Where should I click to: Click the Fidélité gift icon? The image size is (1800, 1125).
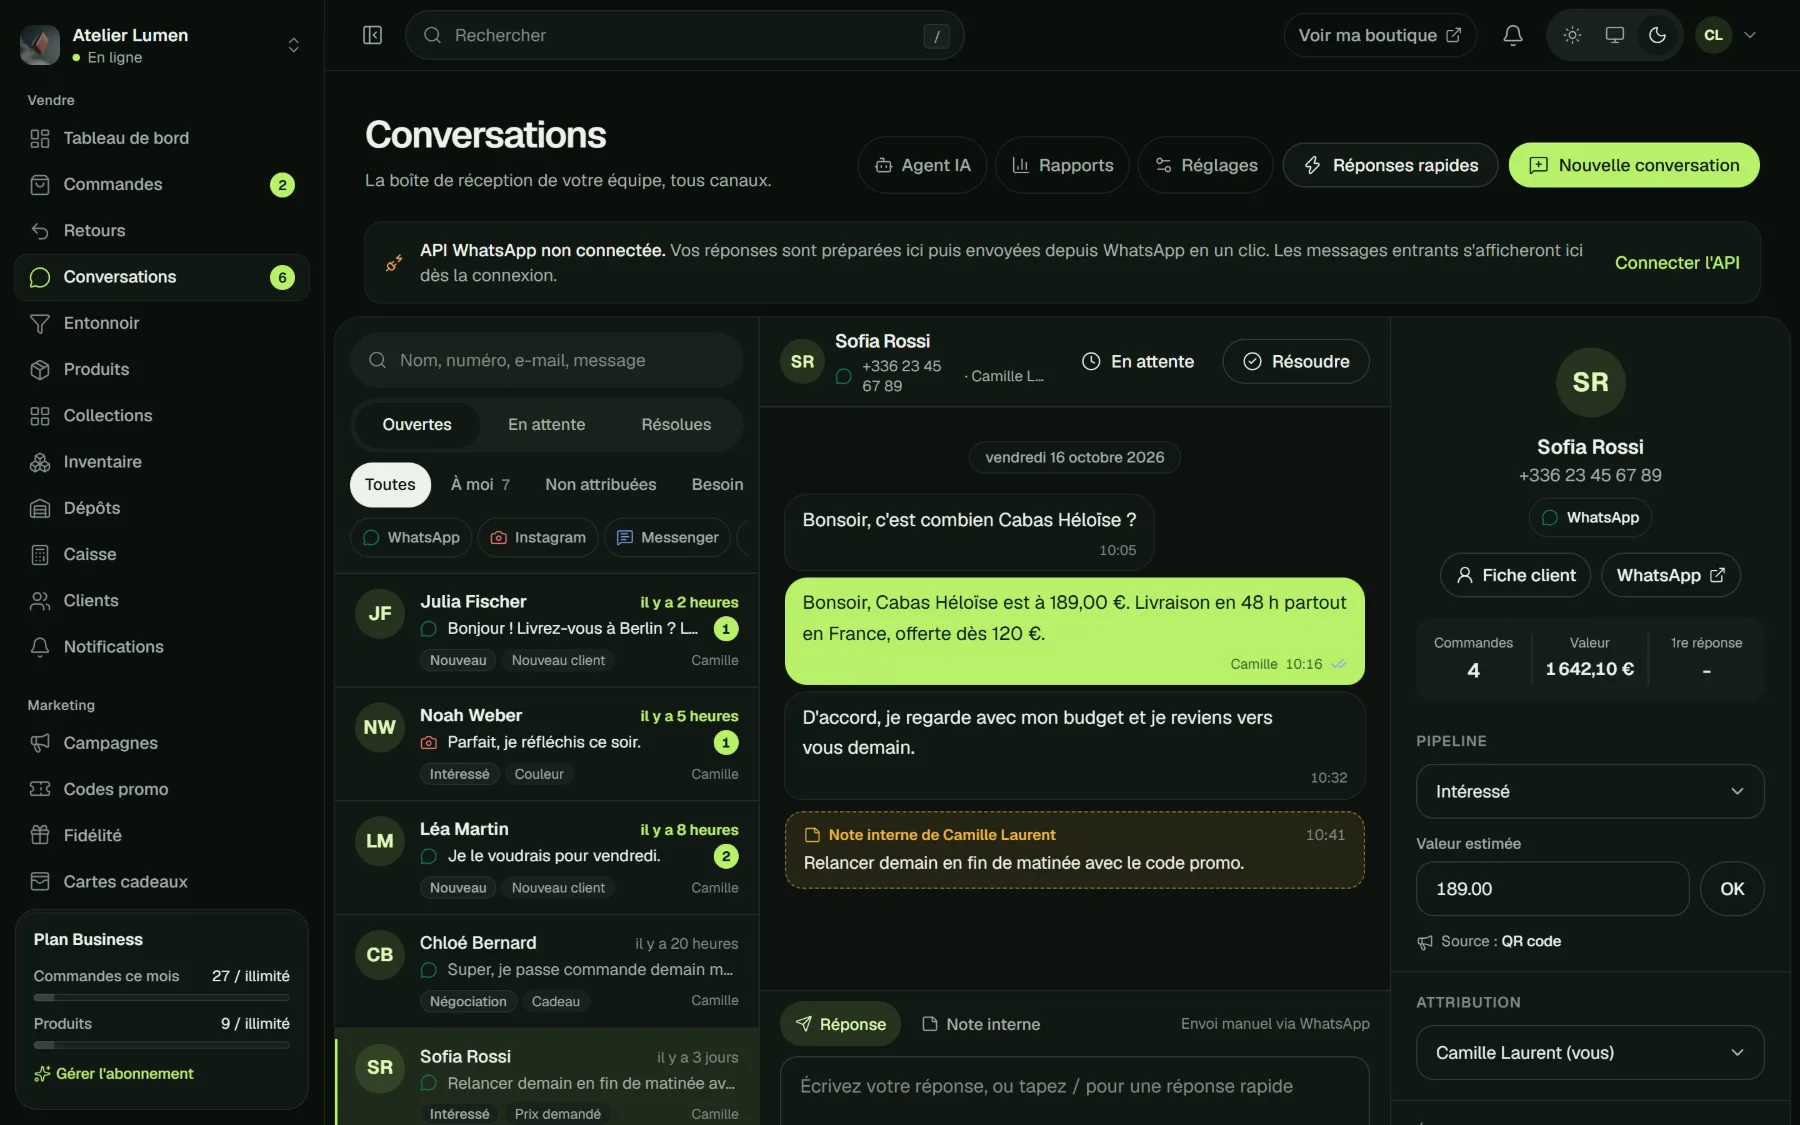click(40, 835)
